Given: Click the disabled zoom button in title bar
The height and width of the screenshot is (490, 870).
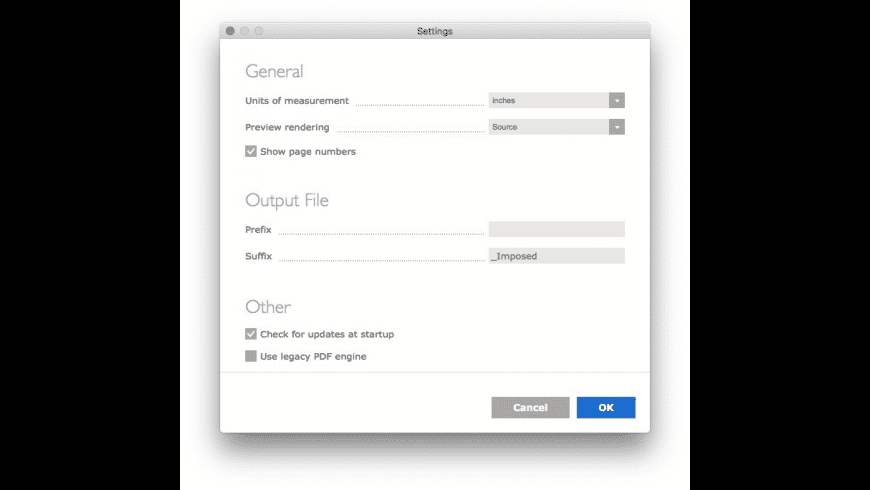Looking at the screenshot, I should pyautogui.click(x=259, y=31).
